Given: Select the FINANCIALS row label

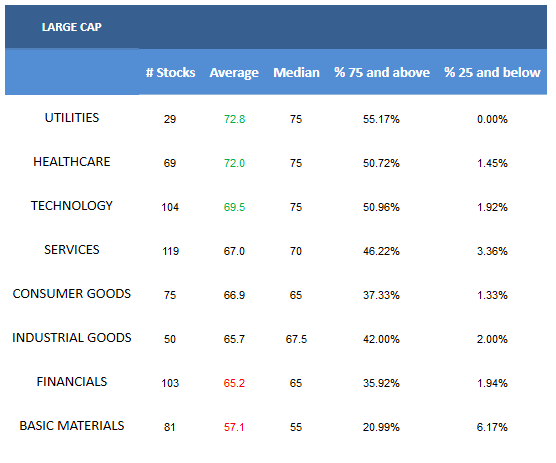Looking at the screenshot, I should click(72, 381).
